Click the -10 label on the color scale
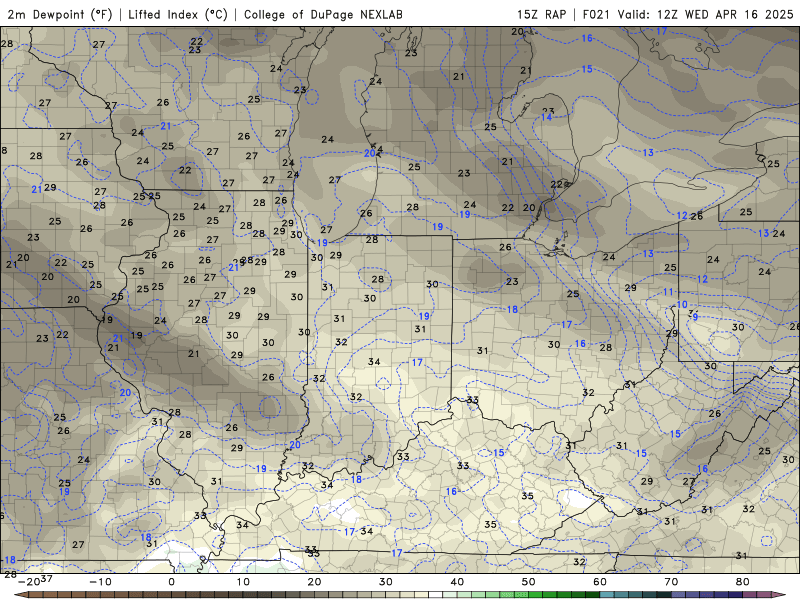Viewport: 800px width, 600px height. click(100, 582)
